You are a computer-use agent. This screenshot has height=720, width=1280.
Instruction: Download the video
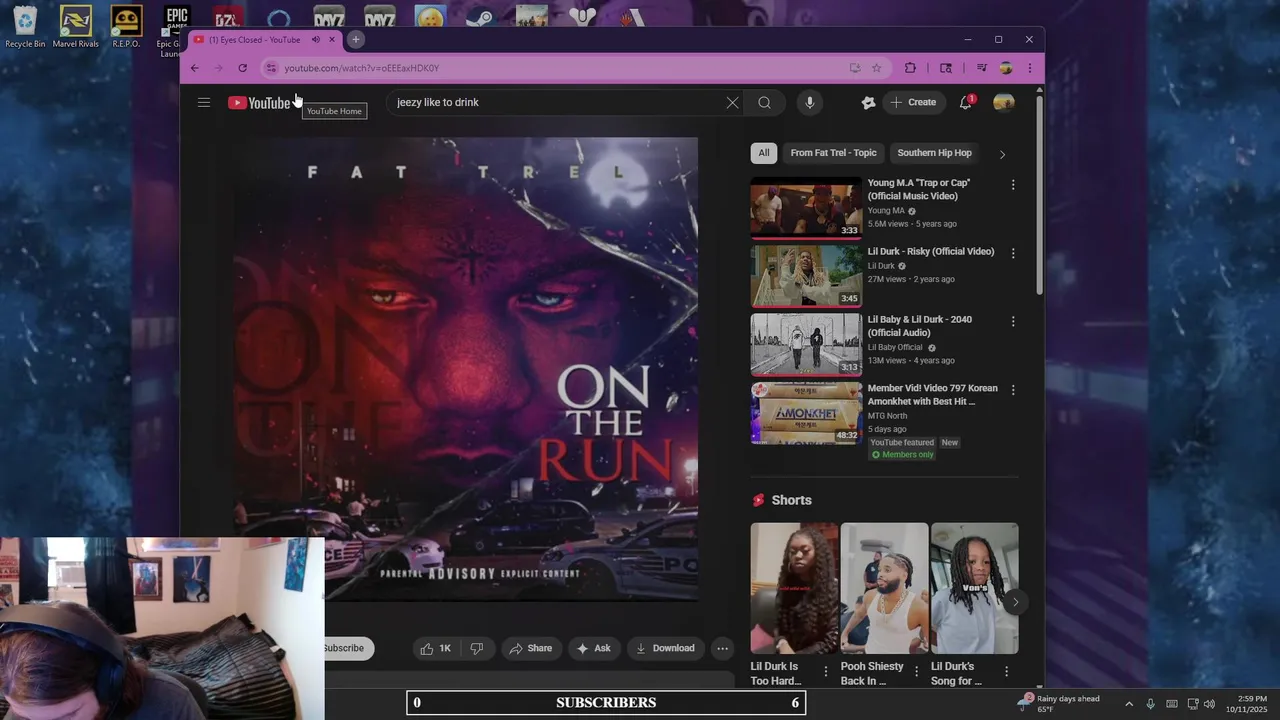[665, 648]
